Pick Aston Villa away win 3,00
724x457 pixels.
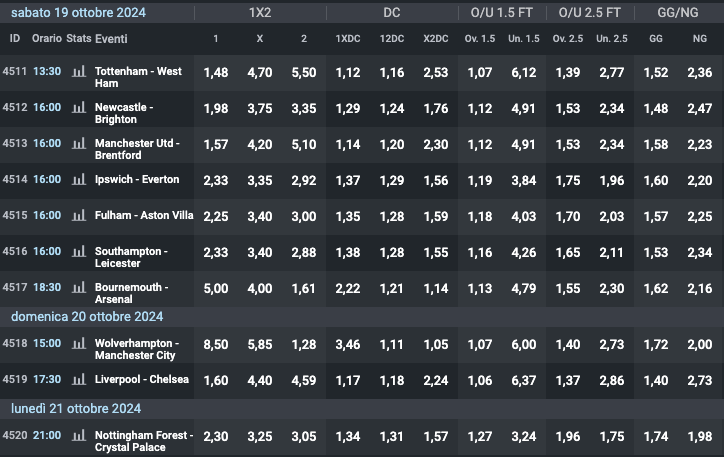pyautogui.click(x=303, y=216)
